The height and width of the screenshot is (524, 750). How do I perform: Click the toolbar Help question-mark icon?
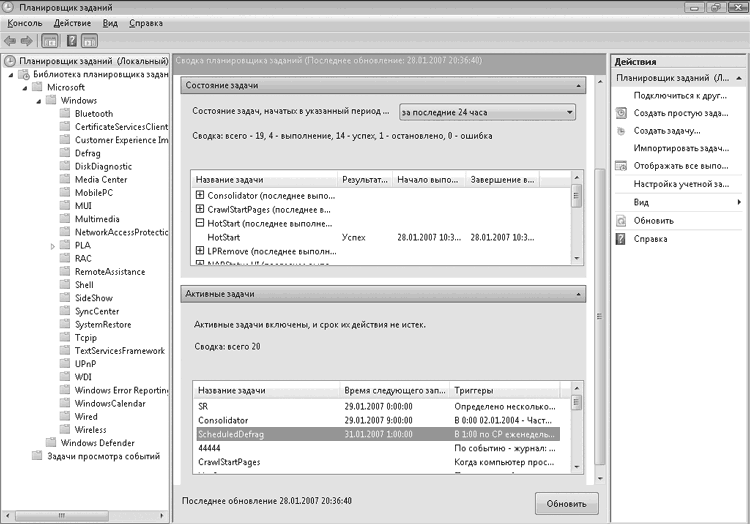point(71,41)
